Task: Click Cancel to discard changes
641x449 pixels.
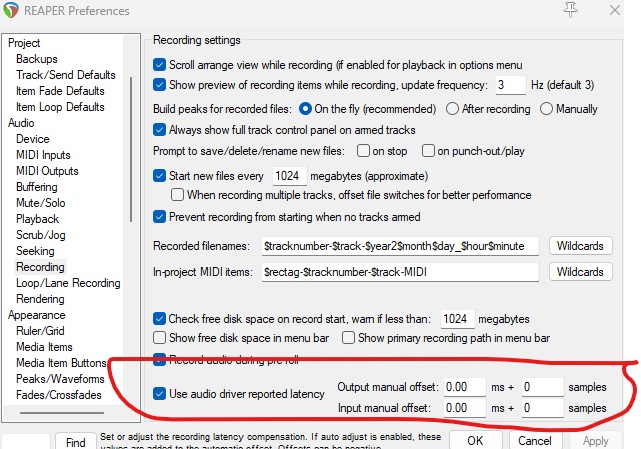Action: click(536, 440)
